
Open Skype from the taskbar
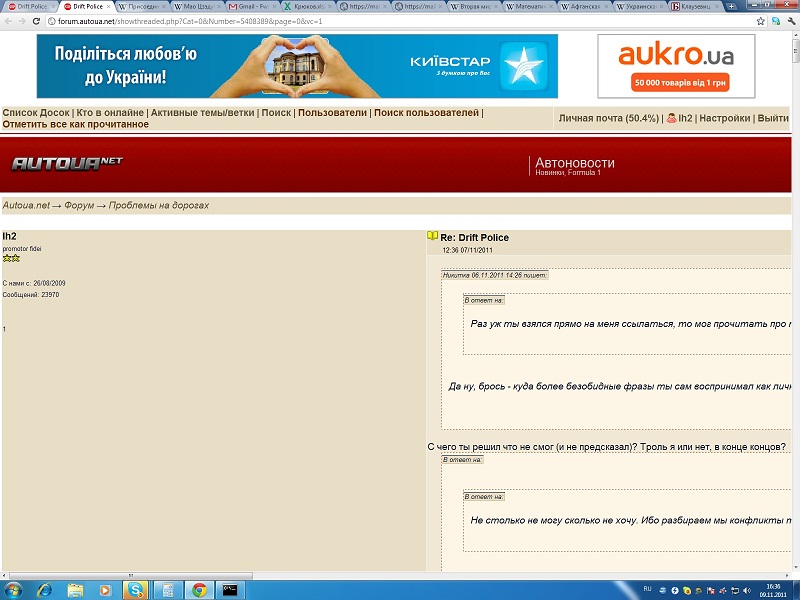click(135, 590)
